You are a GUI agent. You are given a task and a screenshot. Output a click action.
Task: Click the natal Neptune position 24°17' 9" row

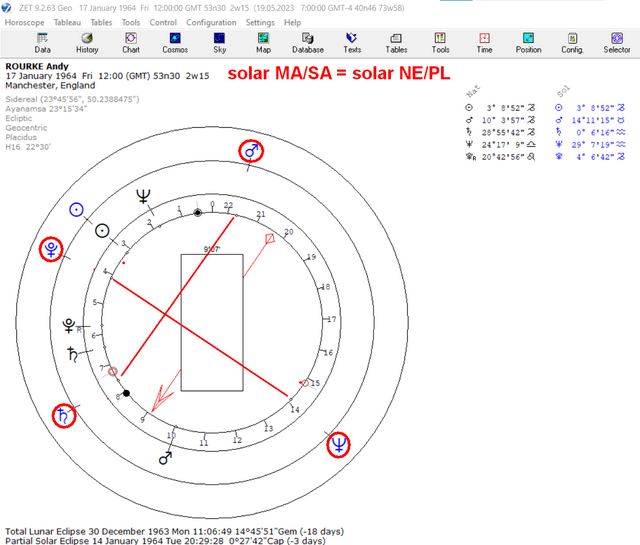click(500, 145)
